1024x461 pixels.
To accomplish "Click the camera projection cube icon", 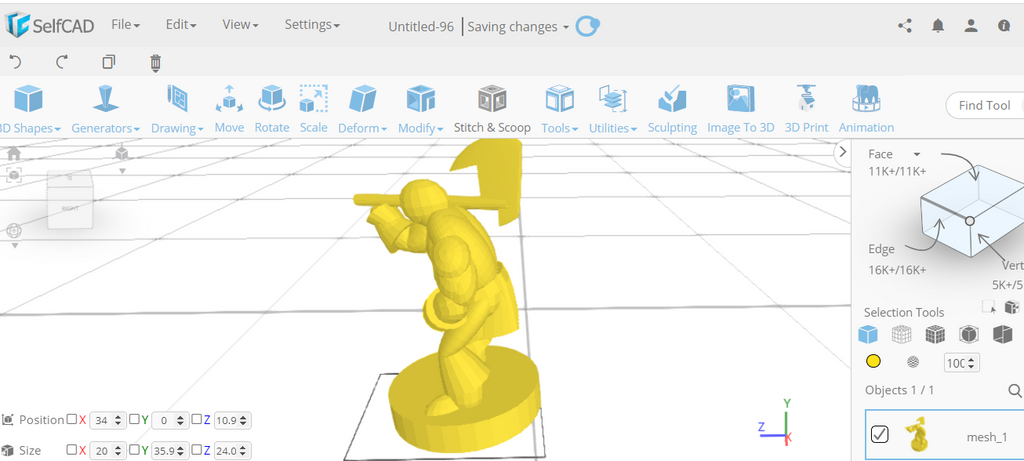I will tap(121, 153).
